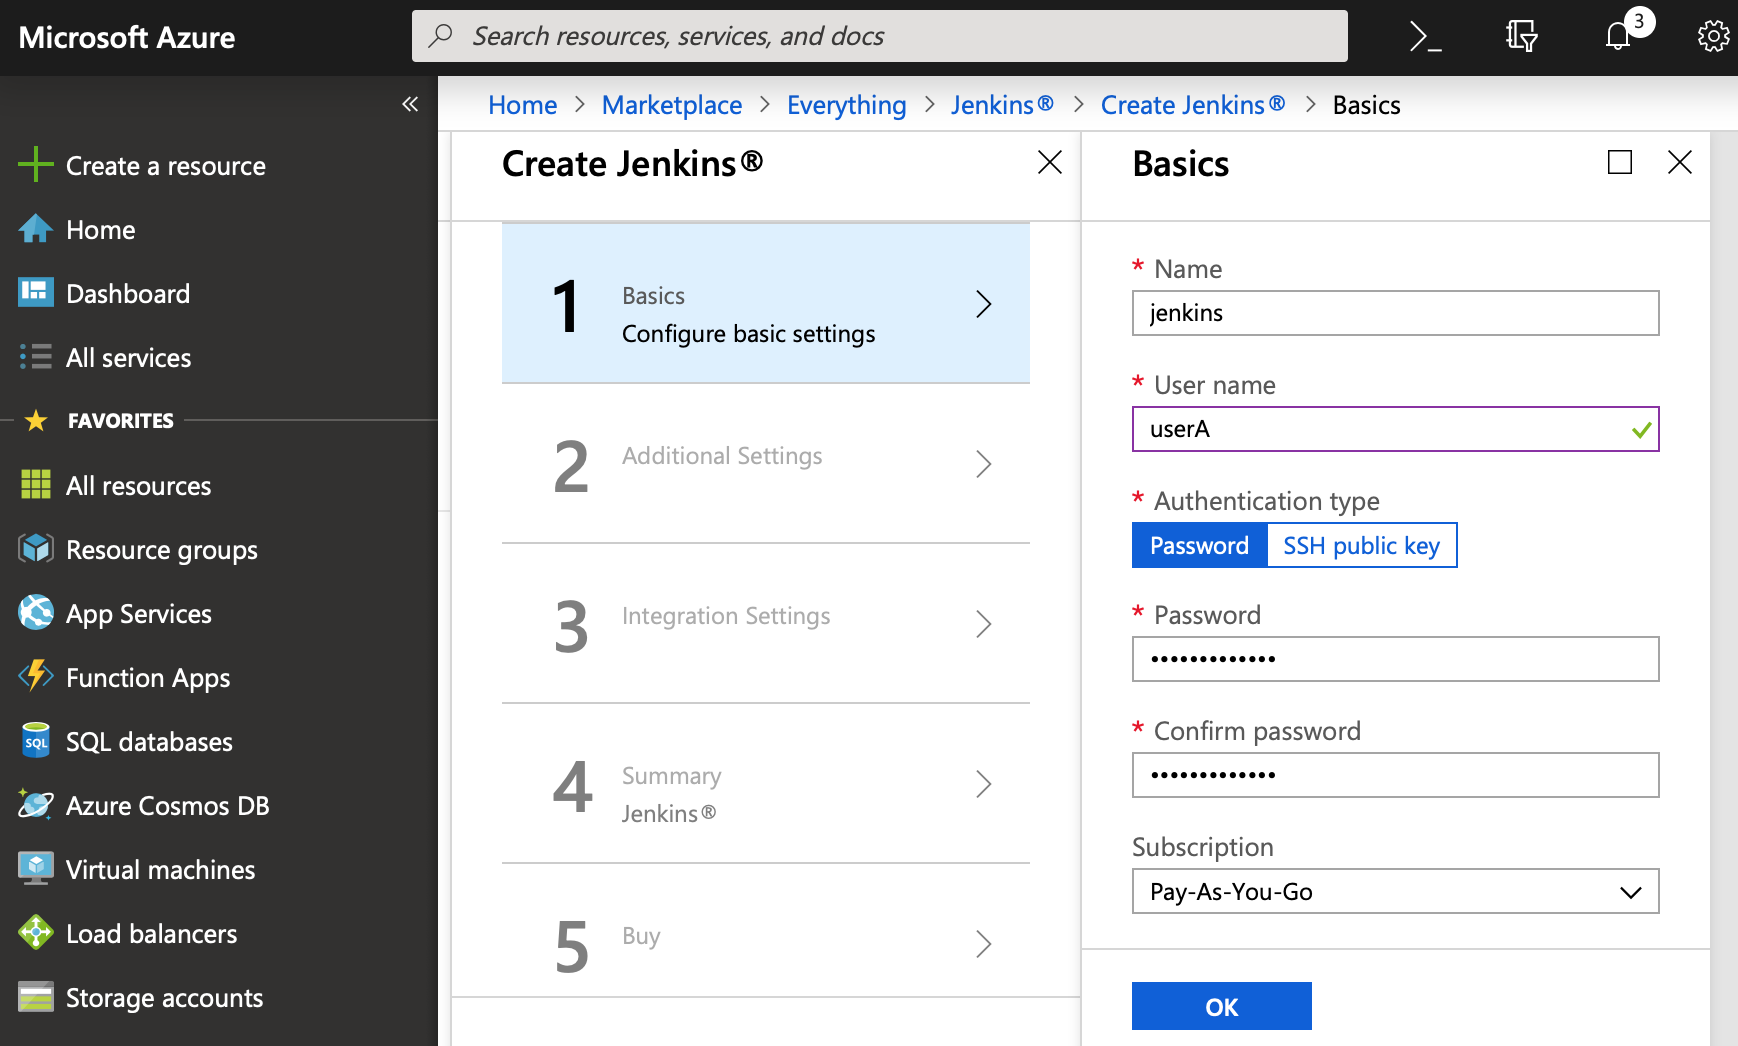The width and height of the screenshot is (1738, 1046).
Task: Collapse the left sidebar with the double chevron
Action: (410, 104)
